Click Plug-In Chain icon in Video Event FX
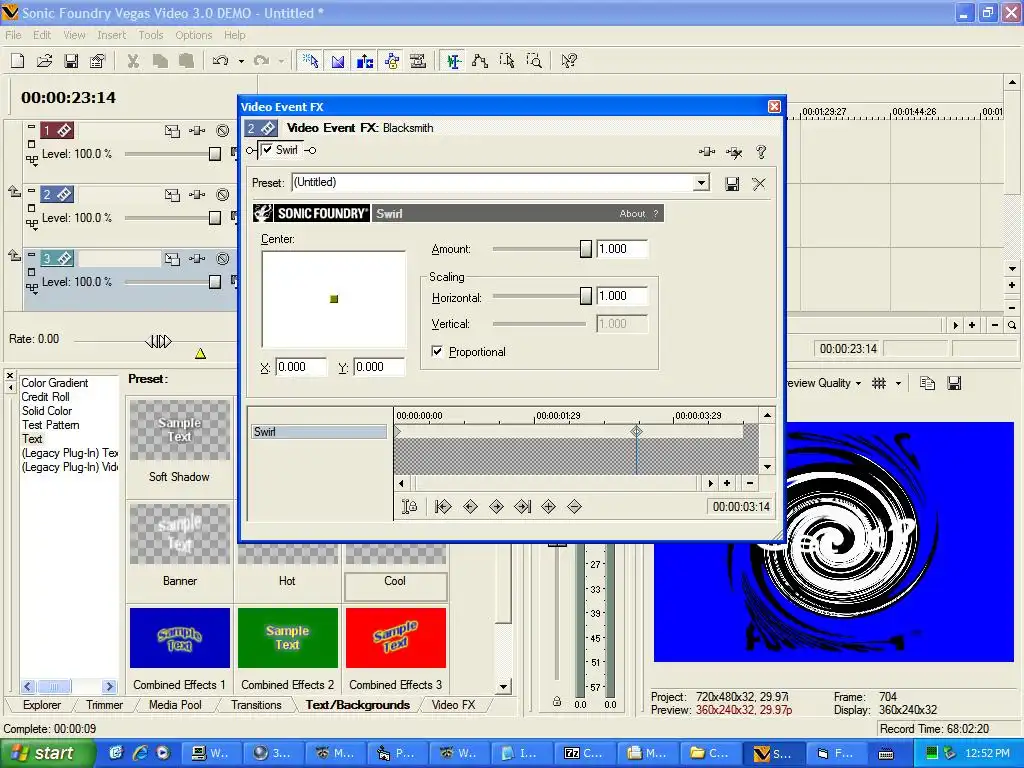 point(707,152)
